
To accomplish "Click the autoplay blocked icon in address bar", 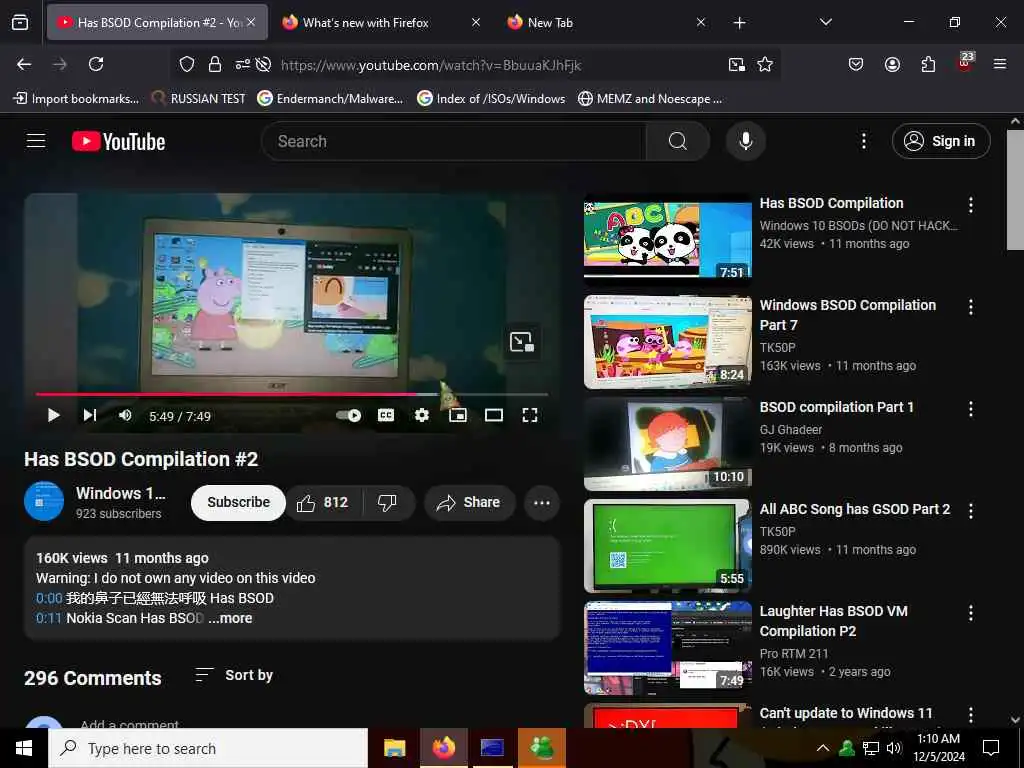I will click(x=263, y=64).
